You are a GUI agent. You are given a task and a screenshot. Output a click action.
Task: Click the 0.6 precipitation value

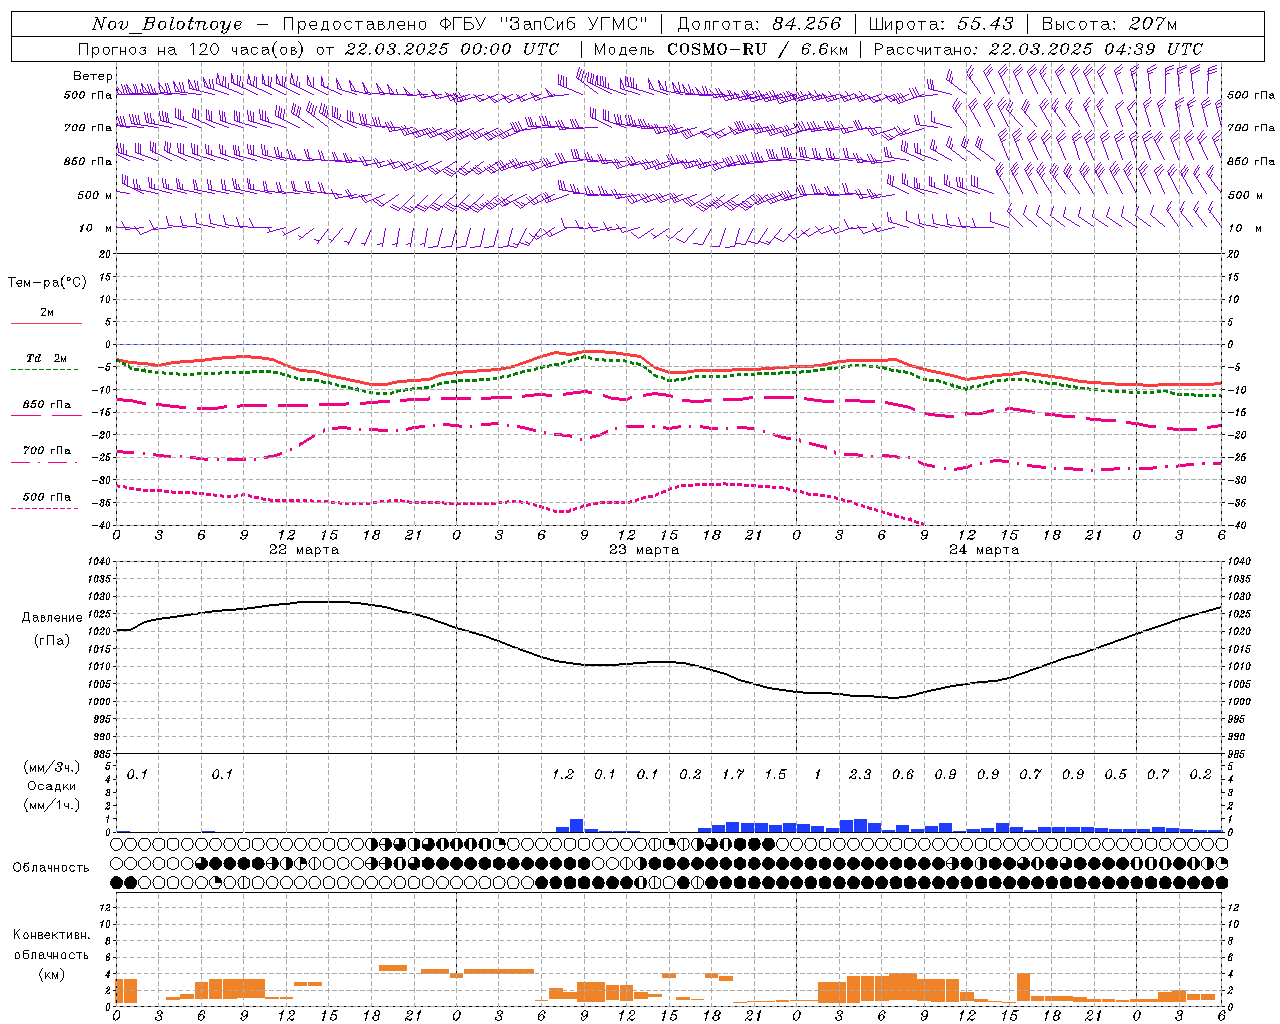tap(903, 775)
